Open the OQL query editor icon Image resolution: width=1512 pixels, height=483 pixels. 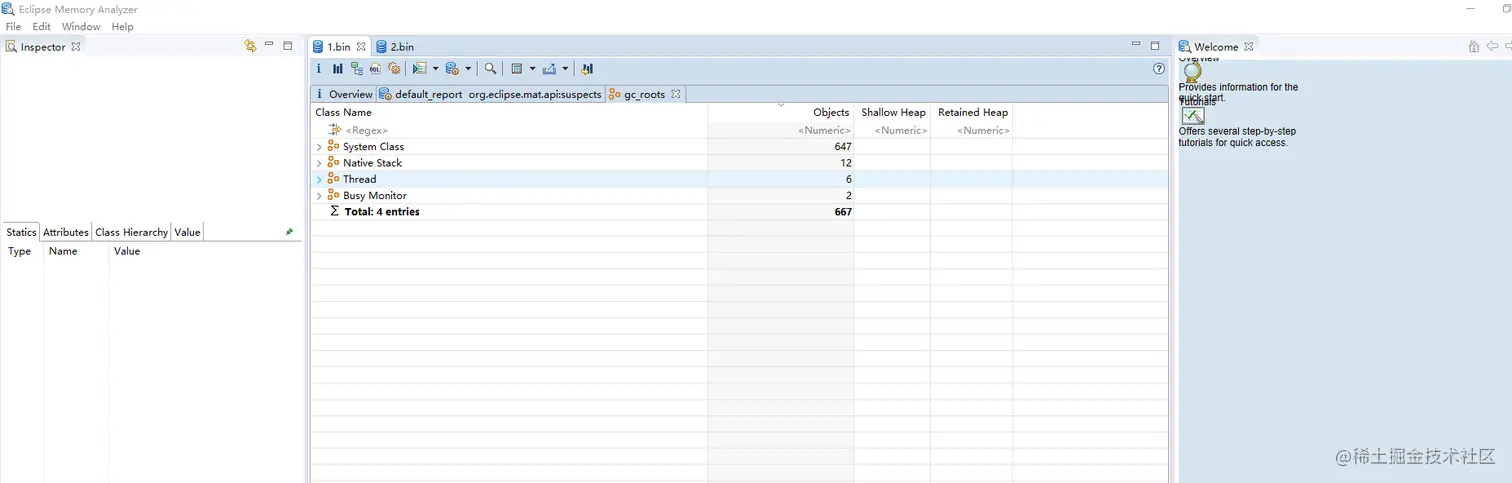pyautogui.click(x=375, y=69)
